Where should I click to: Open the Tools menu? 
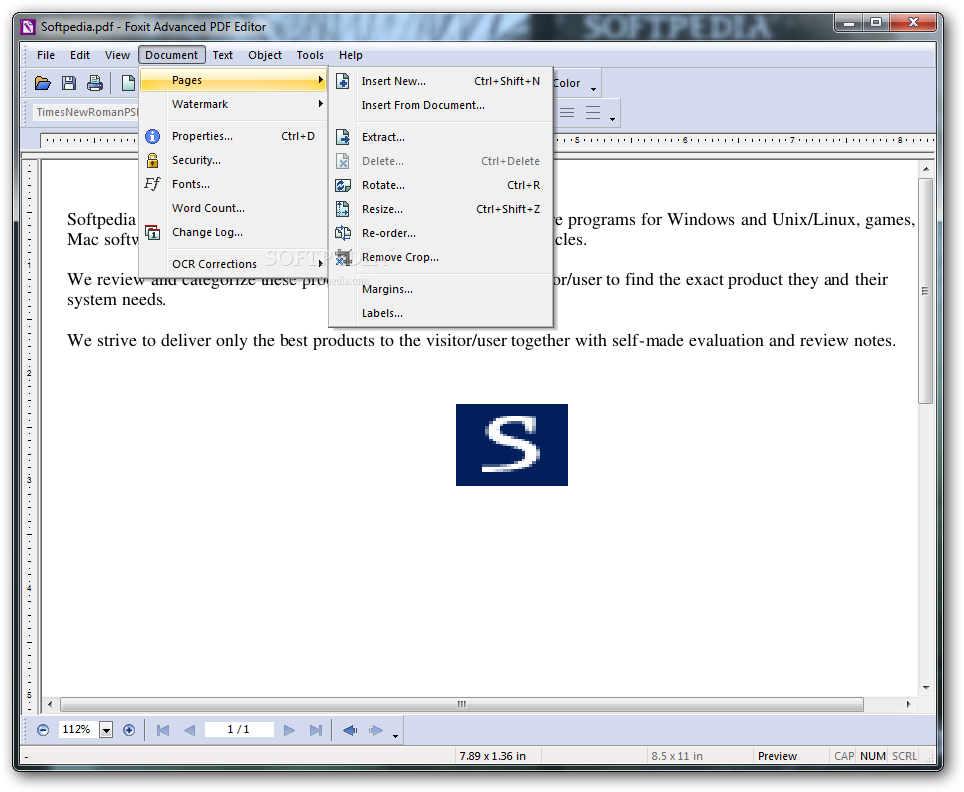(x=310, y=55)
